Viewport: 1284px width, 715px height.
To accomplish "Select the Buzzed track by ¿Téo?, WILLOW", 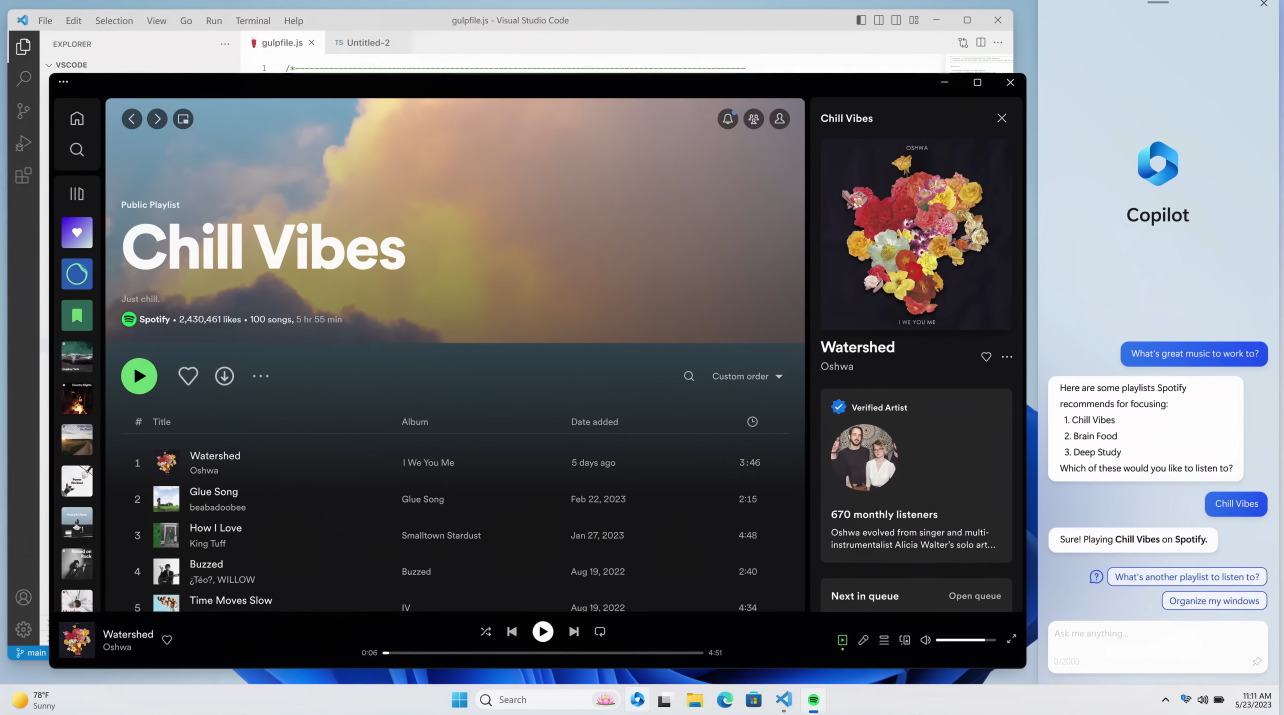I will coord(206,564).
